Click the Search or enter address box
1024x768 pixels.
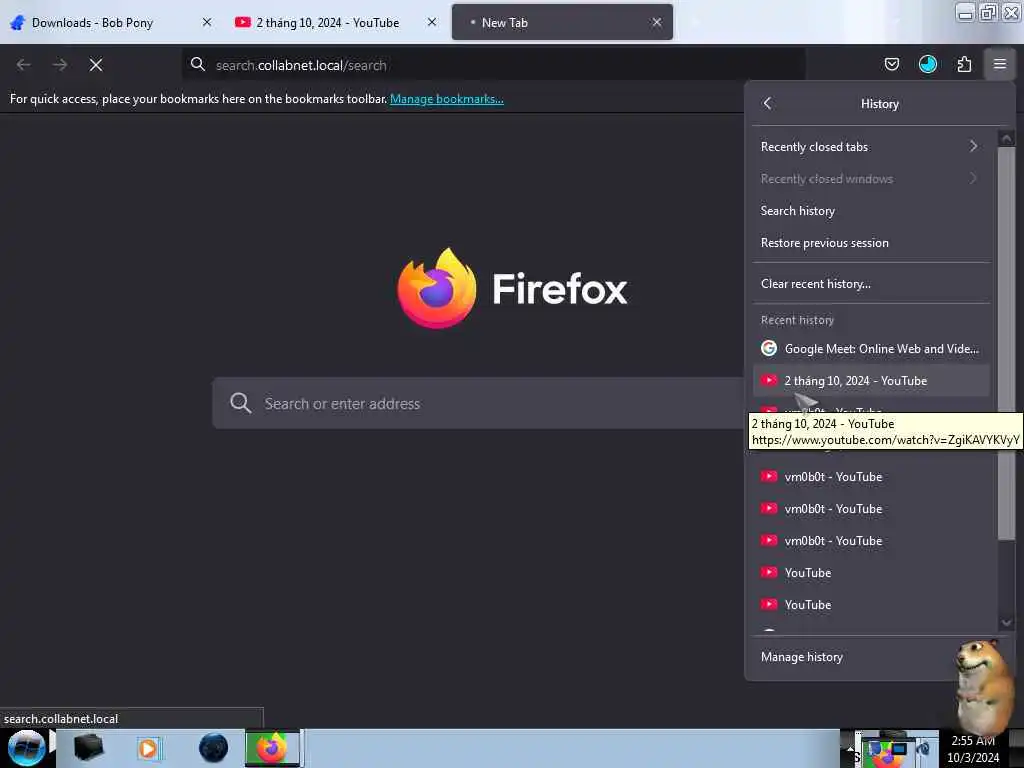tap(478, 403)
